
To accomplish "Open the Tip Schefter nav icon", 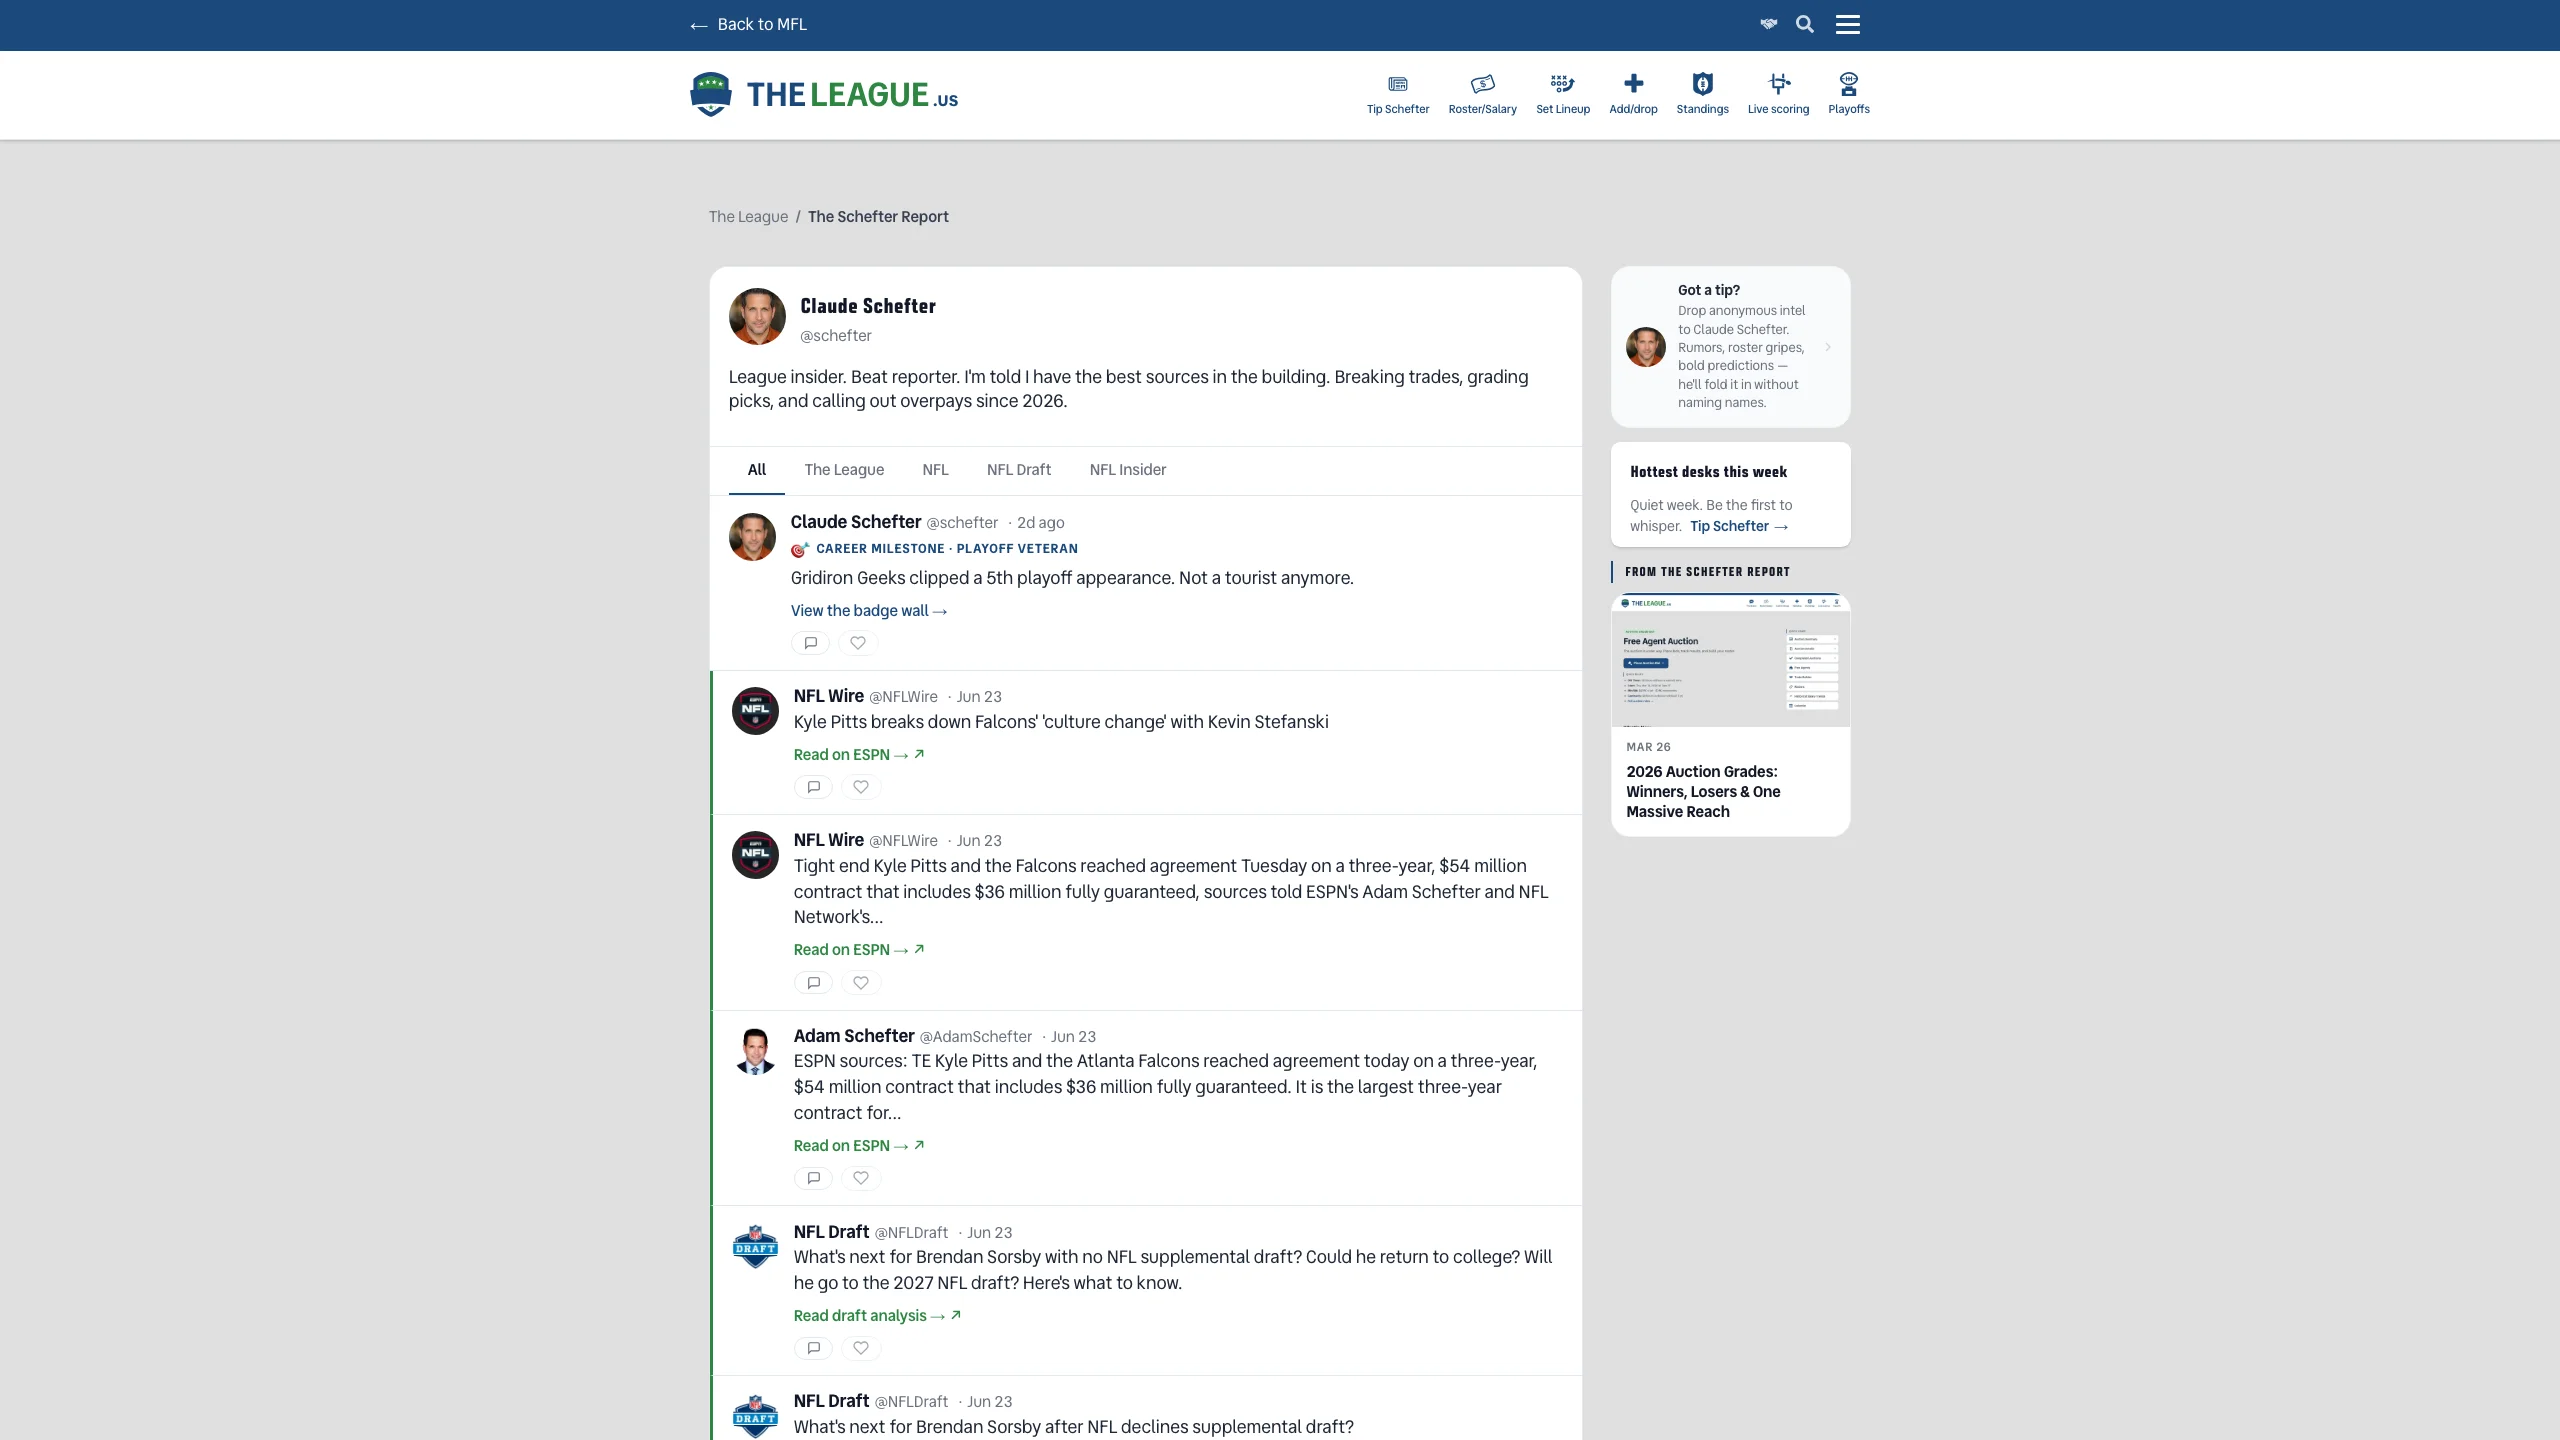I will [1397, 94].
